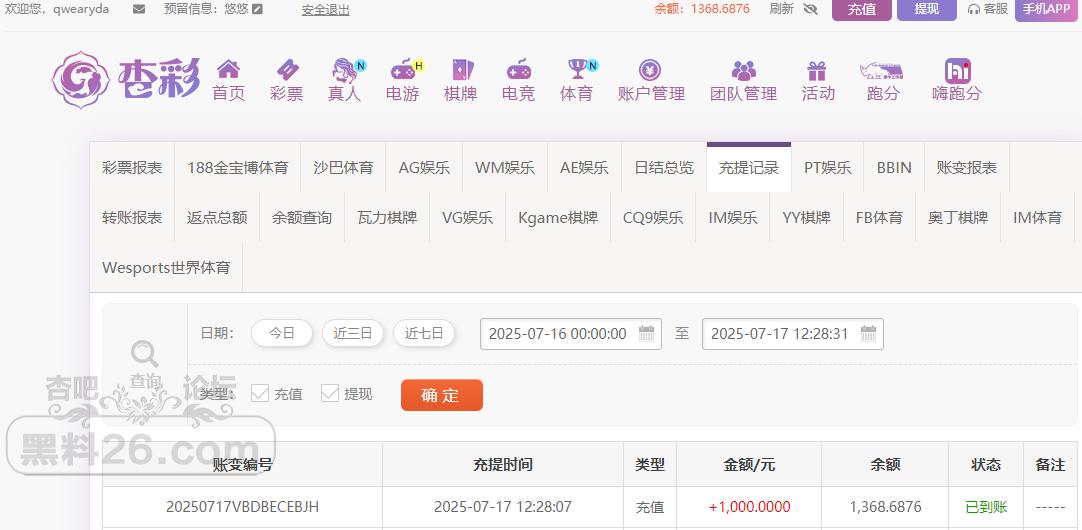Toggle the 提现 type checkbox
Image resolution: width=1082 pixels, height=530 pixels.
point(330,393)
